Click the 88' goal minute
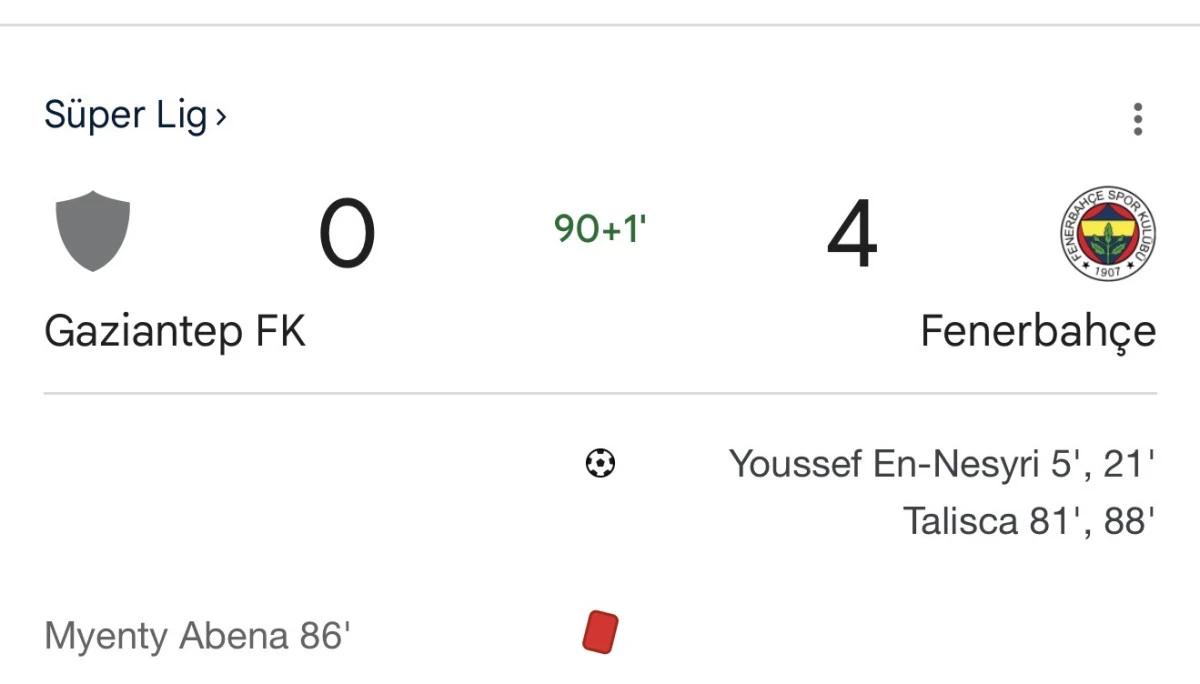Image resolution: width=1200 pixels, height=684 pixels. tap(1129, 521)
